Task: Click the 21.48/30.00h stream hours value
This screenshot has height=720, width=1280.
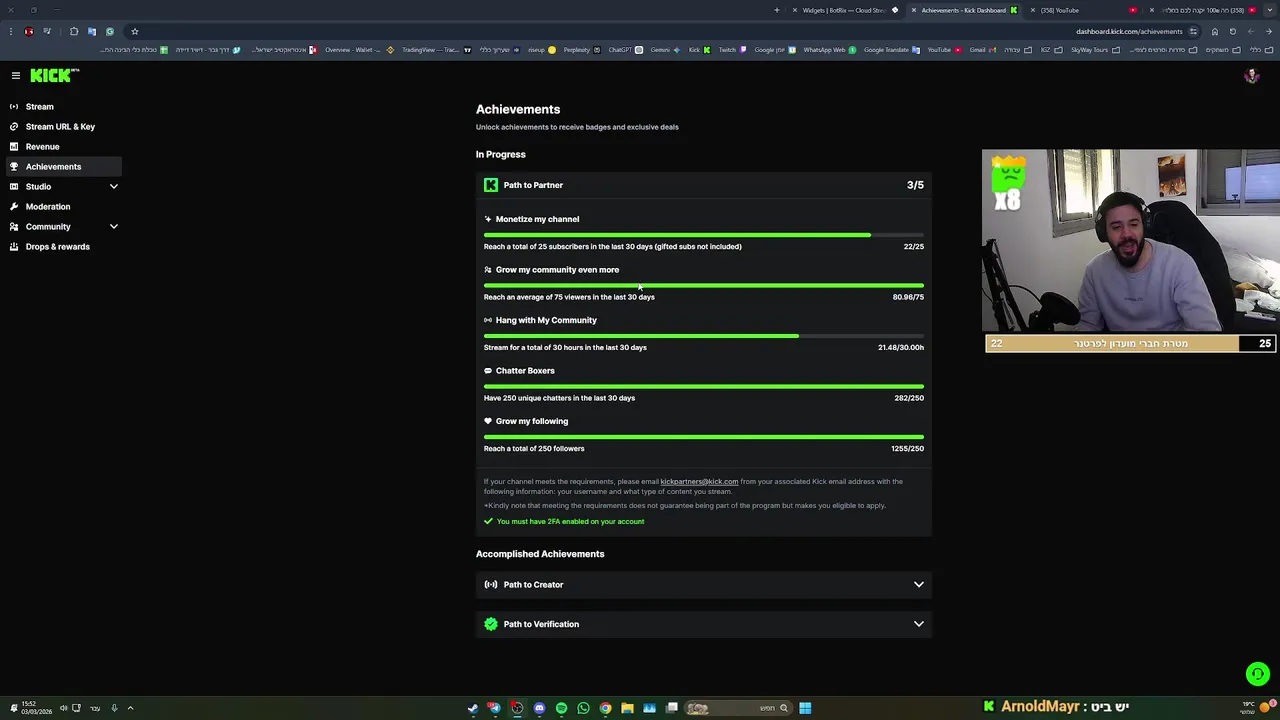Action: [x=901, y=348]
